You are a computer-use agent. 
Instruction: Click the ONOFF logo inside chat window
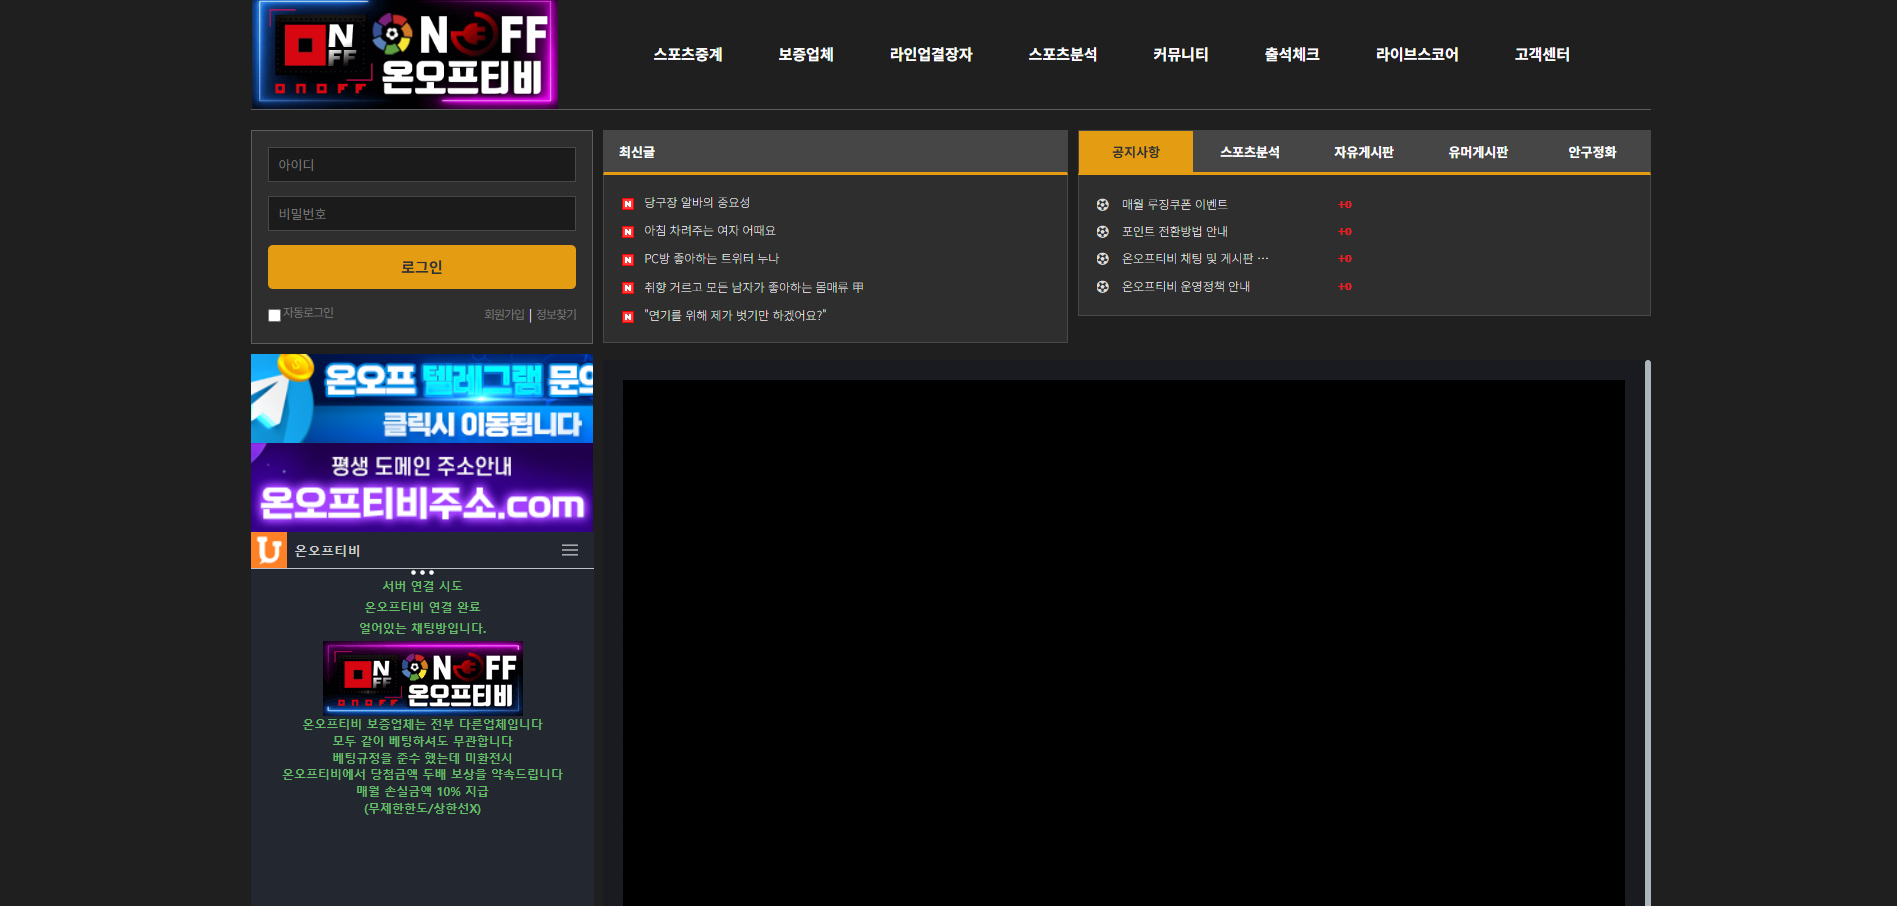[422, 677]
